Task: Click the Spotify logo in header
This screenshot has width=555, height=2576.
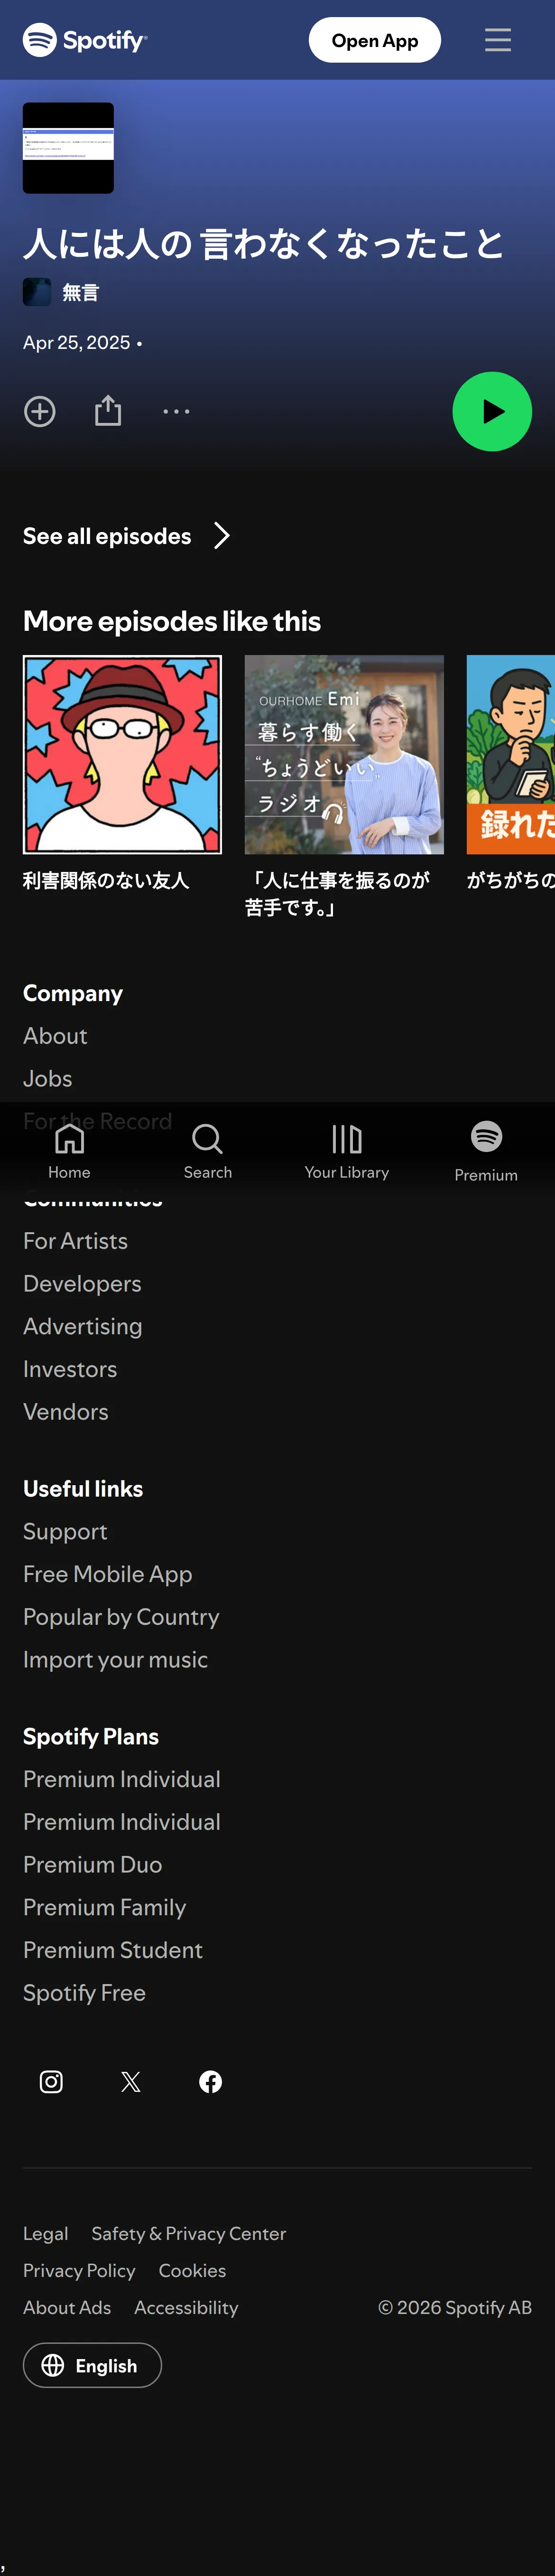Action: coord(85,40)
